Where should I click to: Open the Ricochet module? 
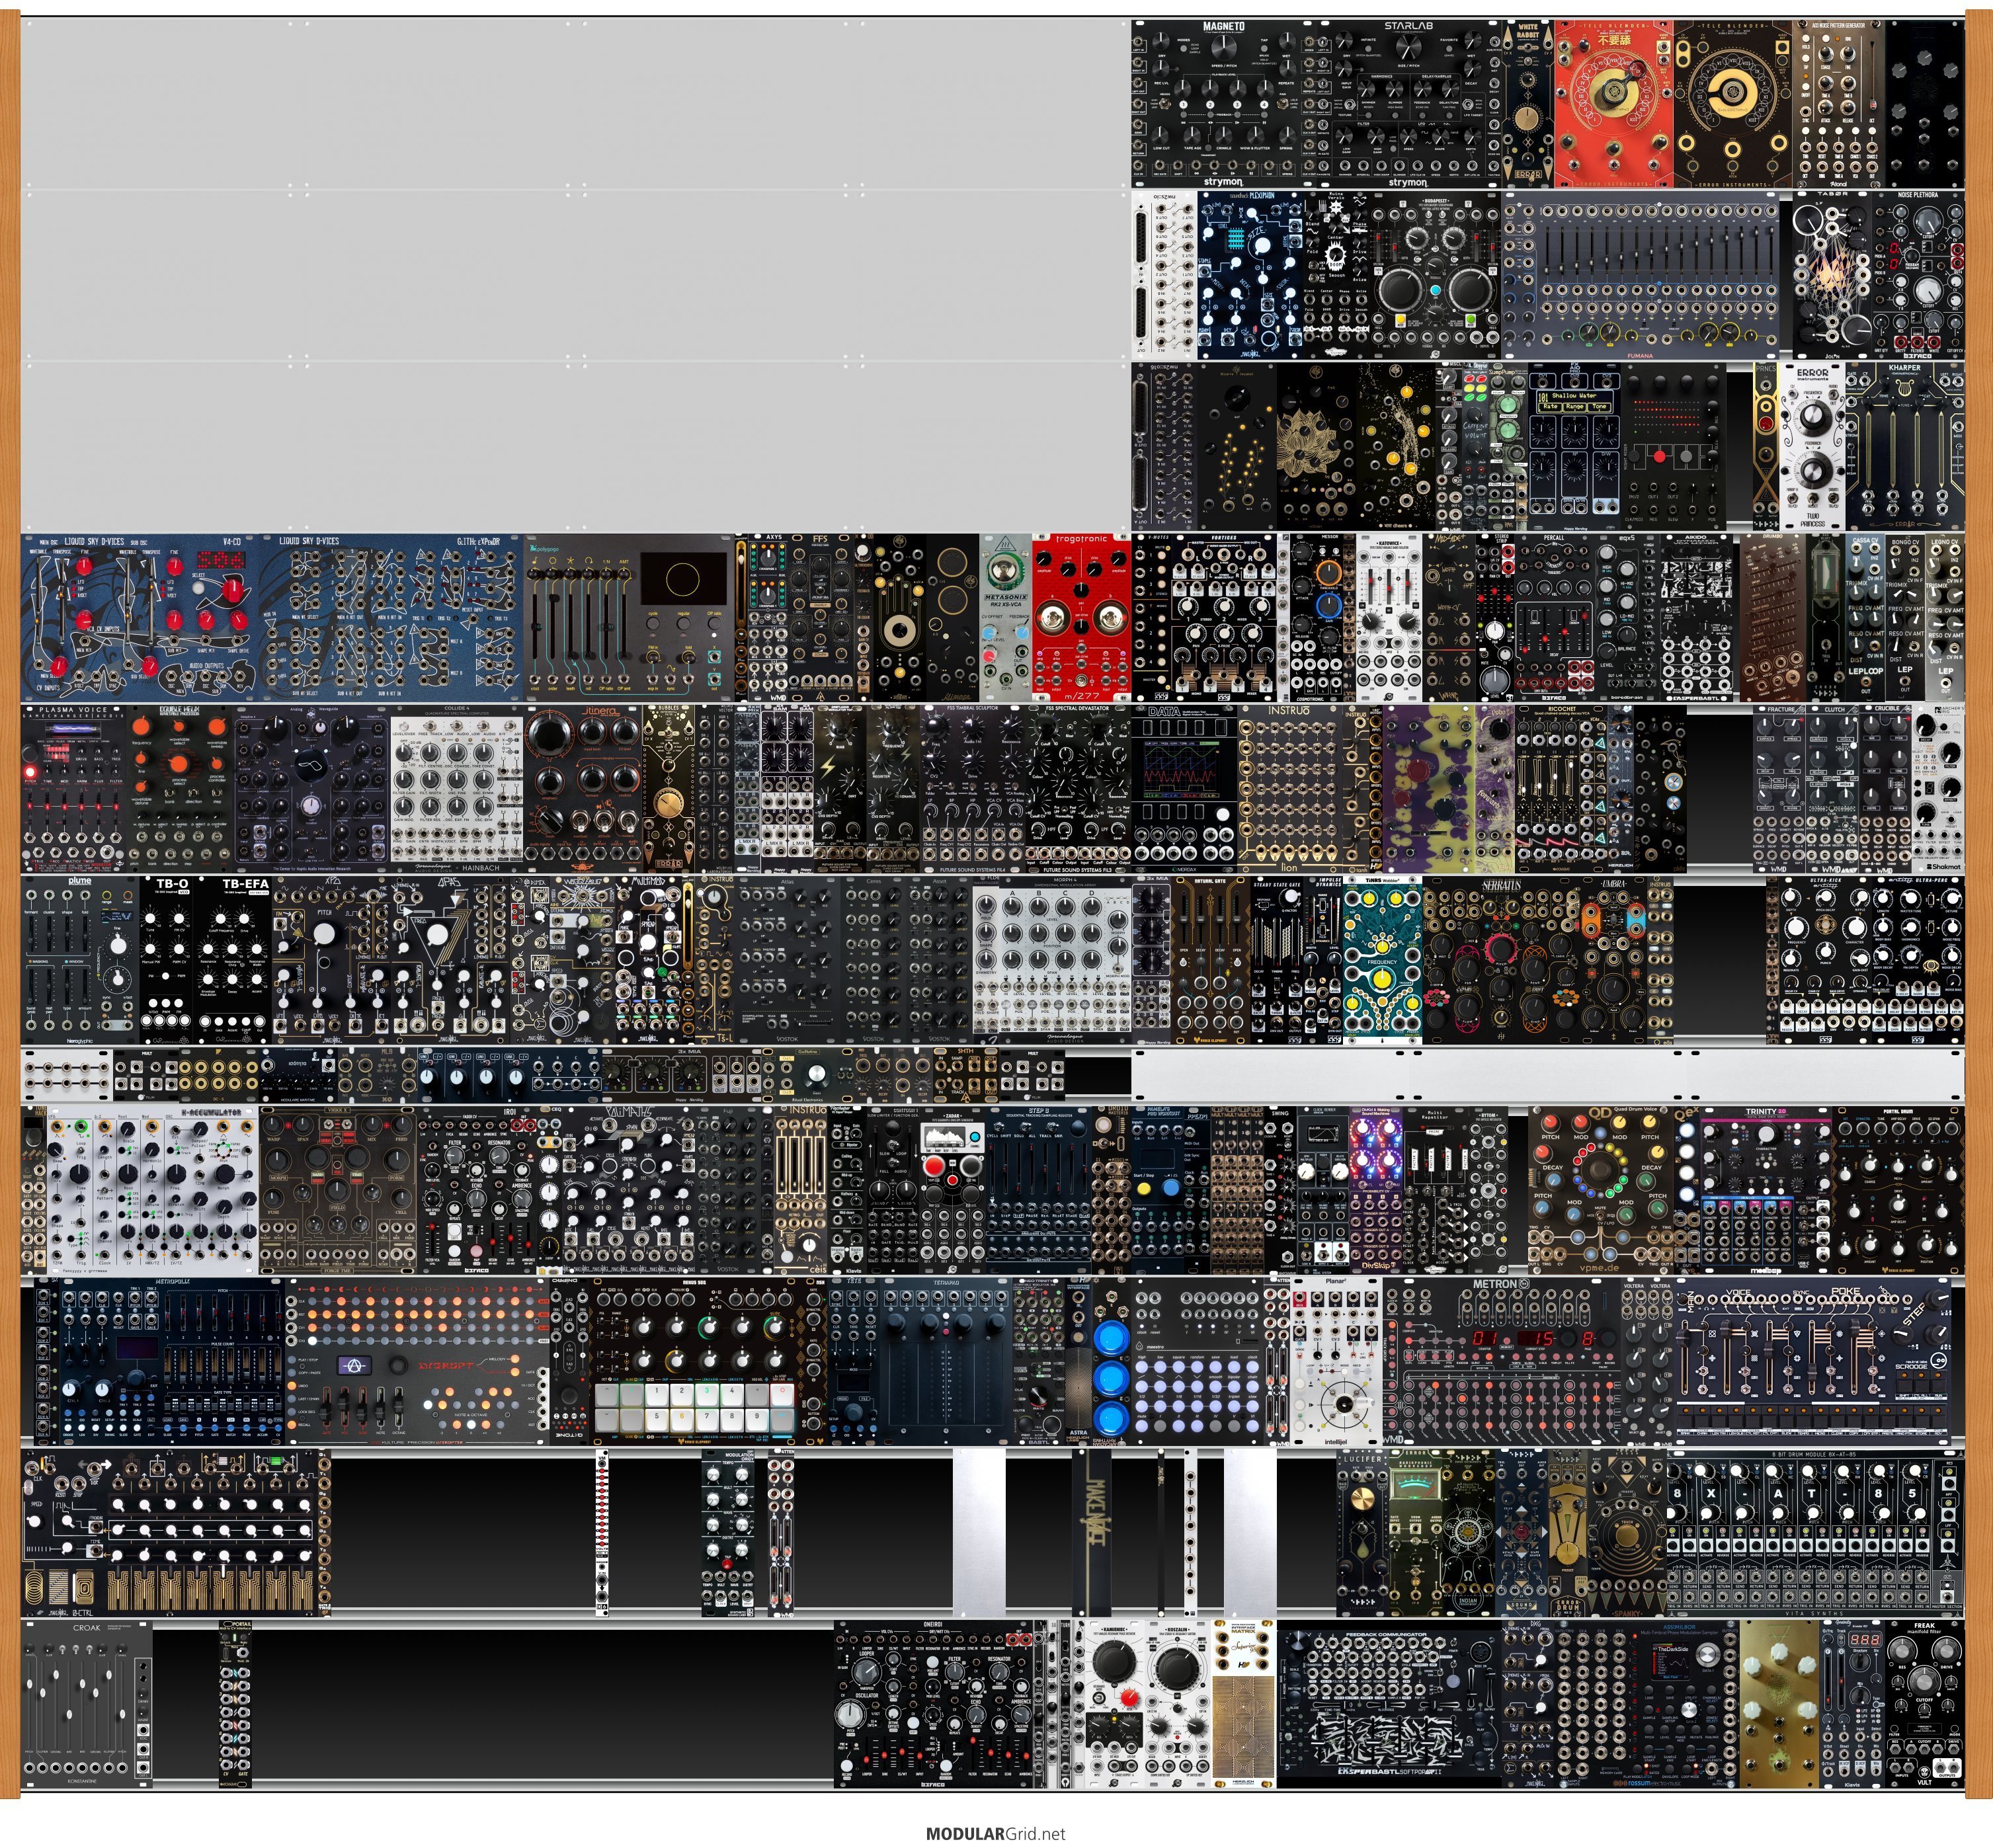[1561, 788]
